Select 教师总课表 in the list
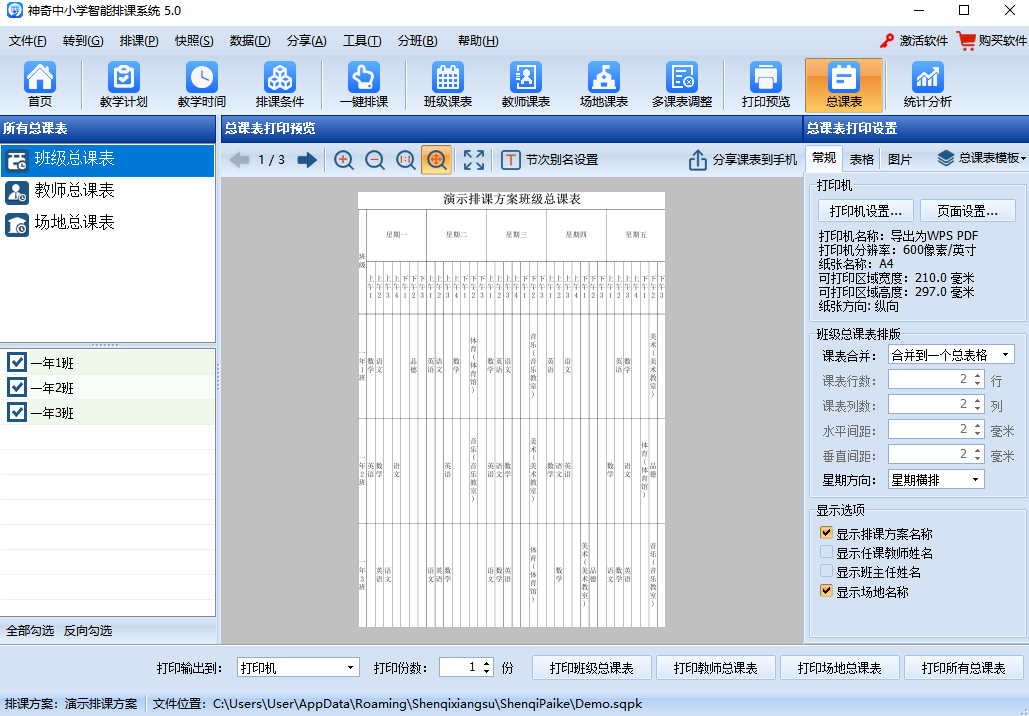 pos(74,191)
